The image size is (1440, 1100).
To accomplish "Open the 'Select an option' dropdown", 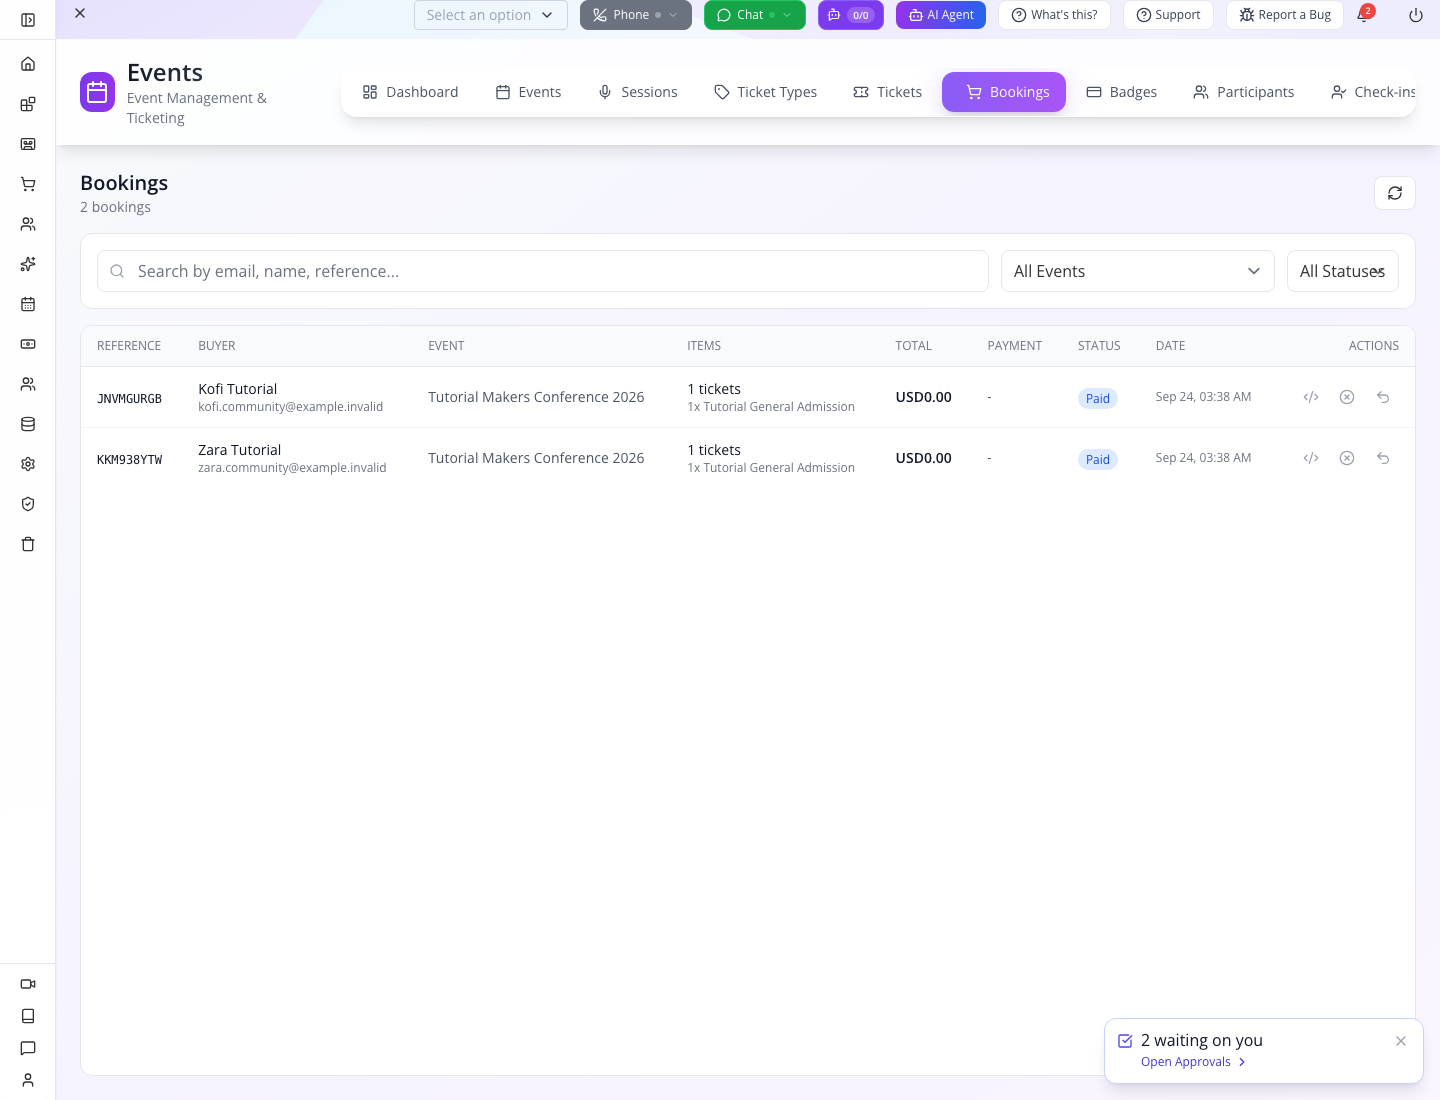I will click(x=490, y=15).
